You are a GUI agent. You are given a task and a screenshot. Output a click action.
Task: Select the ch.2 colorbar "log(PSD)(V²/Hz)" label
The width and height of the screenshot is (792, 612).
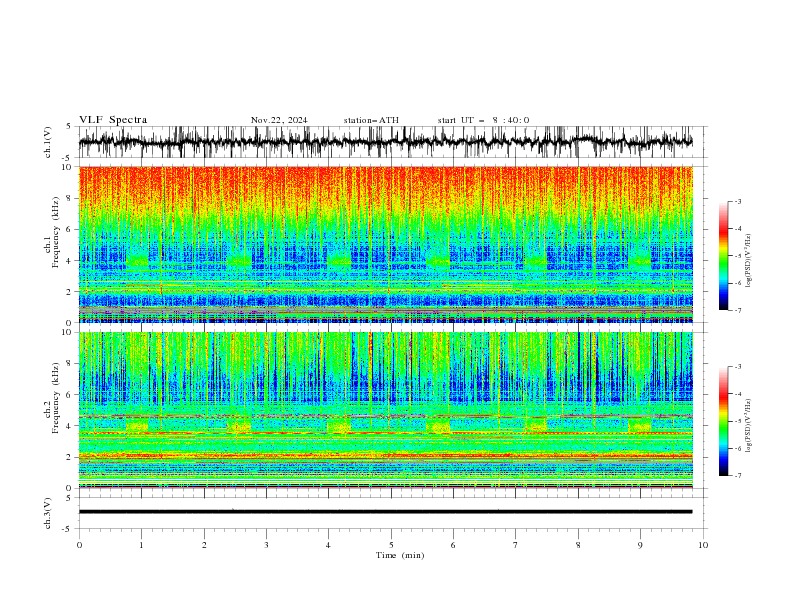click(x=749, y=425)
